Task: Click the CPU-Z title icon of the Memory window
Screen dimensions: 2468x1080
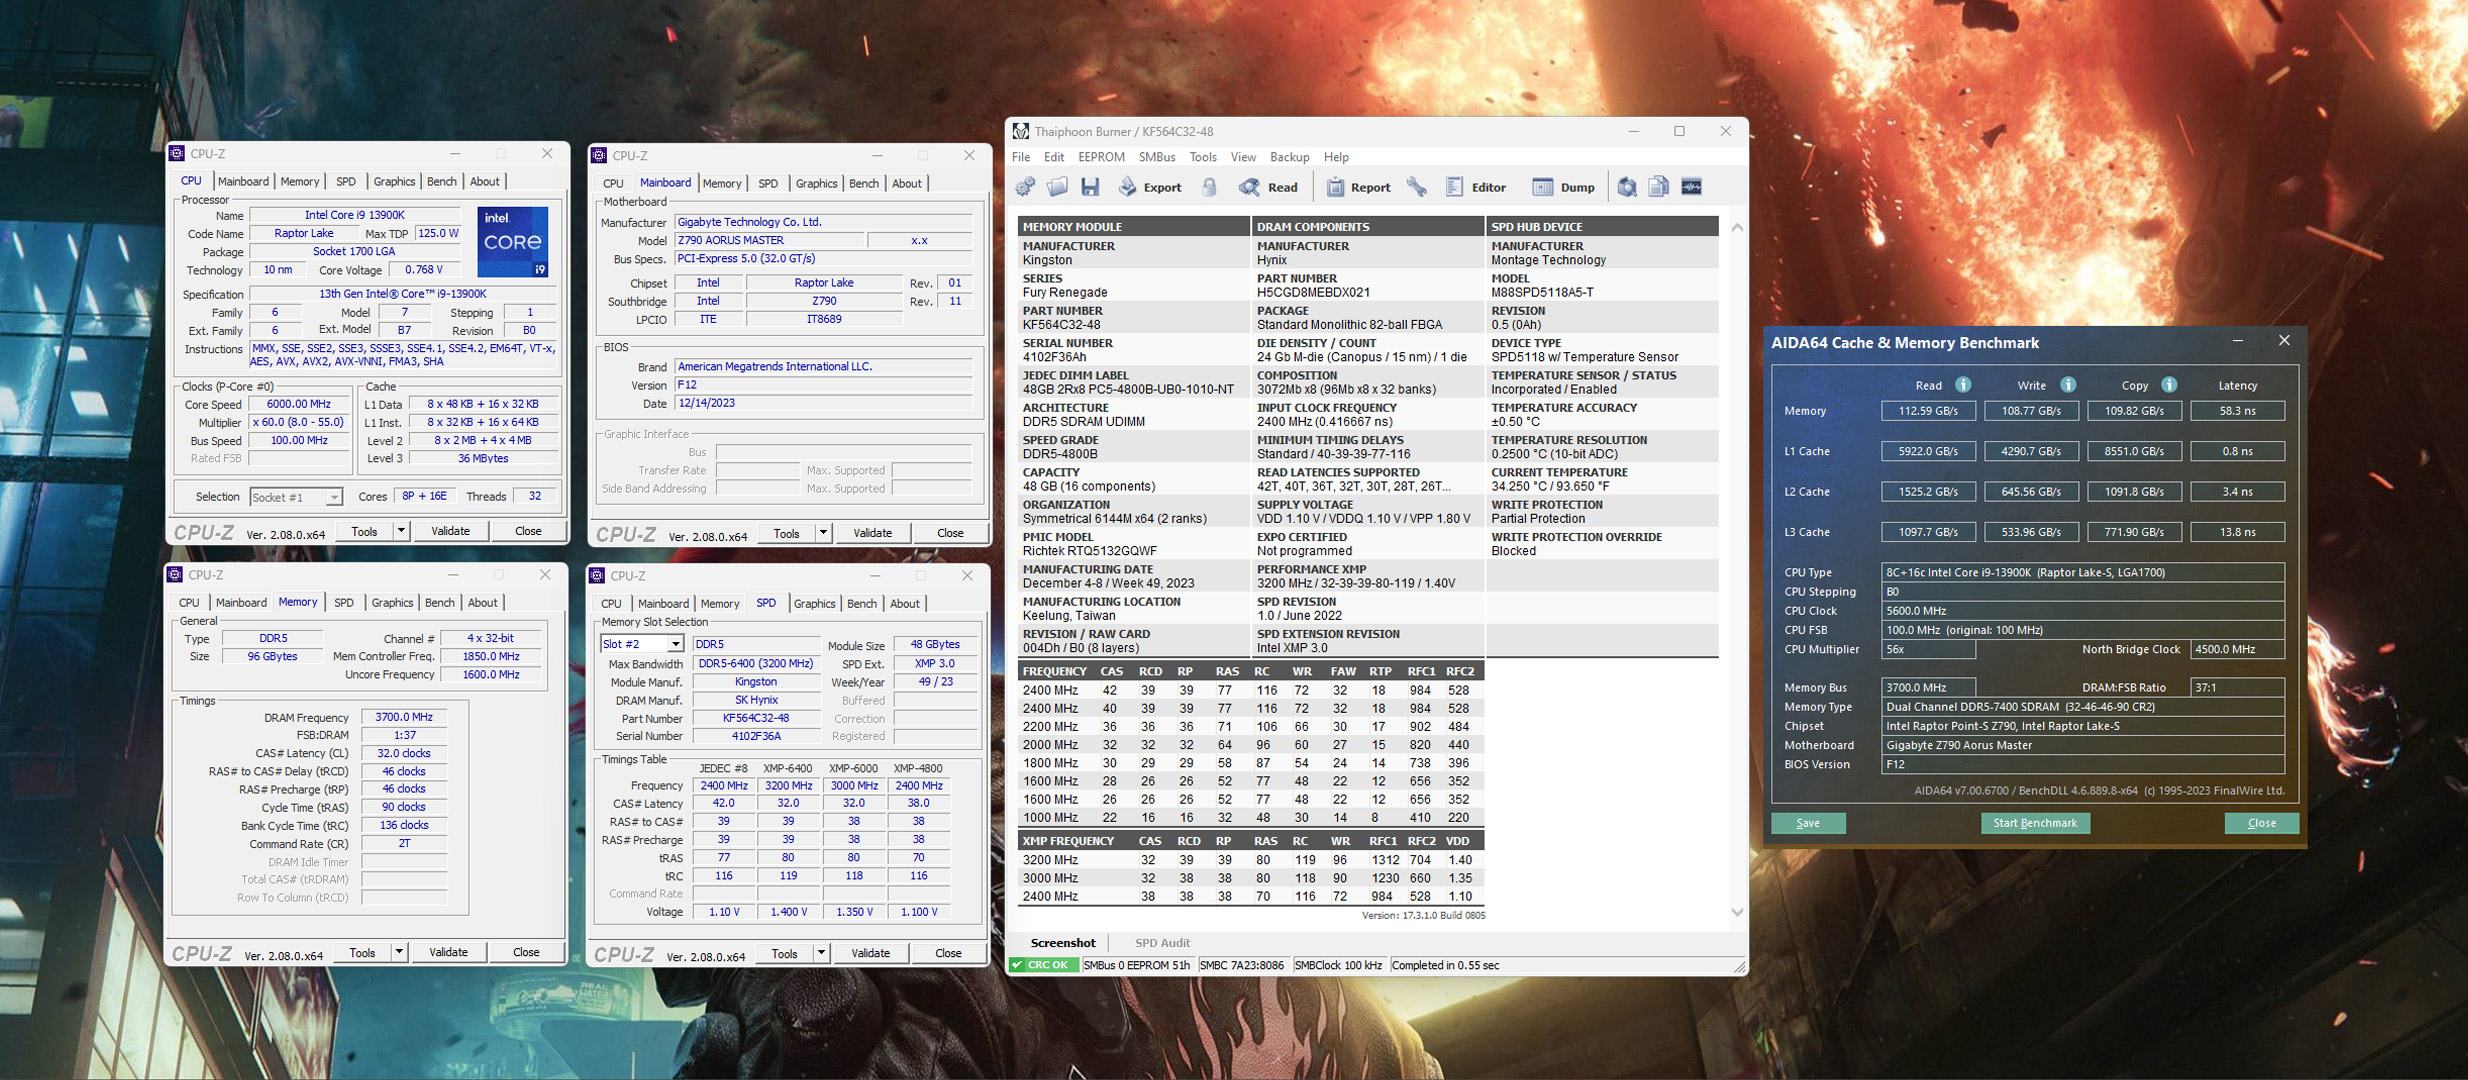Action: coord(175,574)
